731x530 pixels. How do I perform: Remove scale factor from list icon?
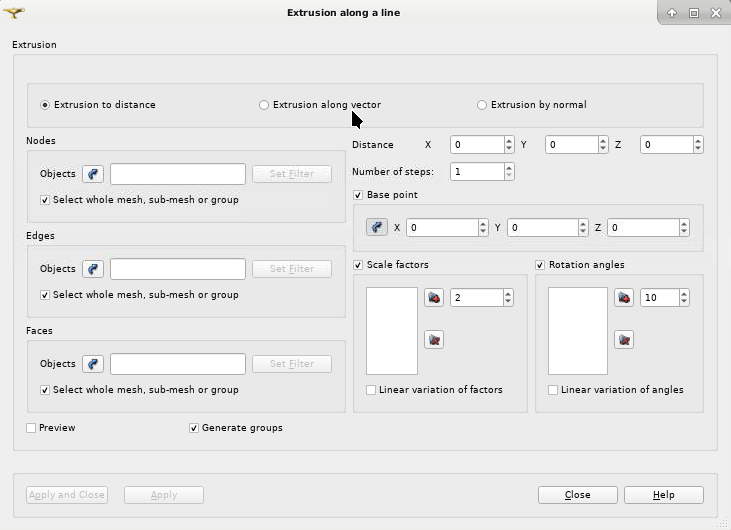[x=434, y=340]
